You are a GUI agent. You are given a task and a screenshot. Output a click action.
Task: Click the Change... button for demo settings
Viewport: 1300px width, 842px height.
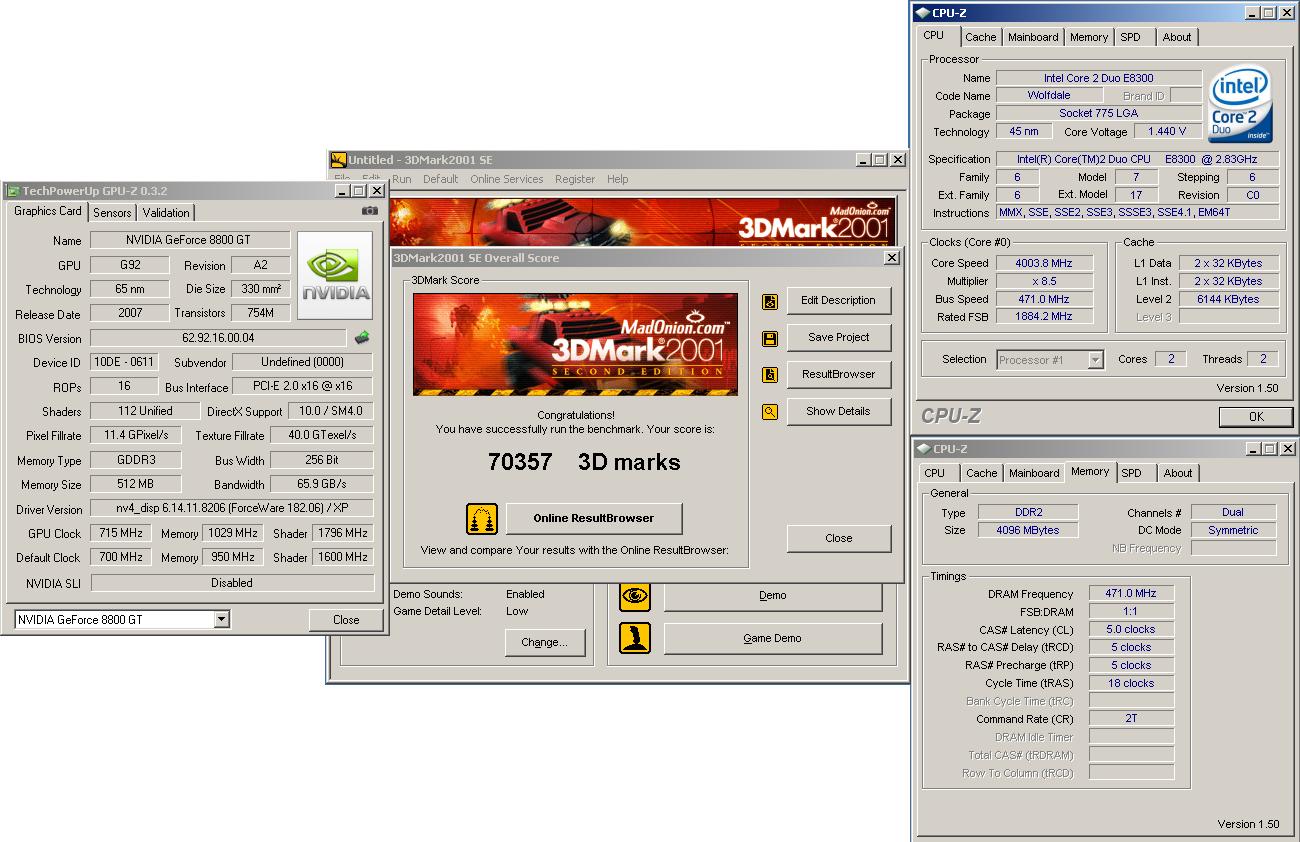point(544,642)
